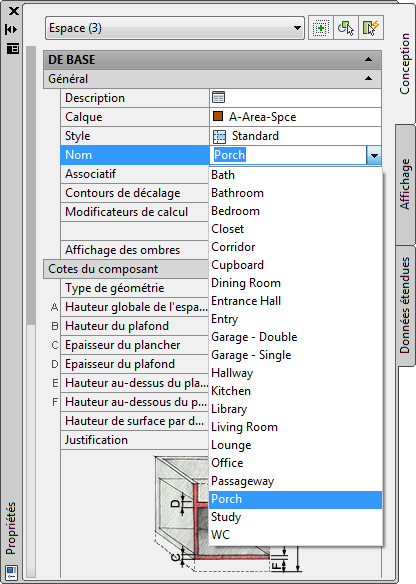Click the Nom text input field

tap(289, 155)
